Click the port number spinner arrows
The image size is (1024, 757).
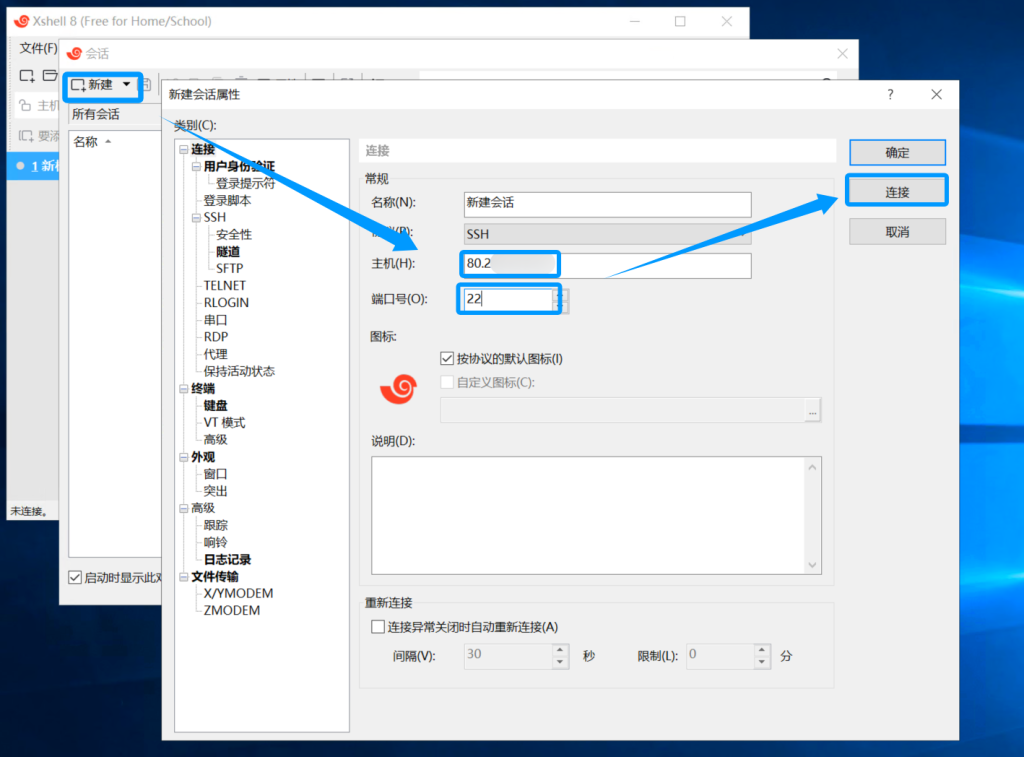tap(562, 300)
